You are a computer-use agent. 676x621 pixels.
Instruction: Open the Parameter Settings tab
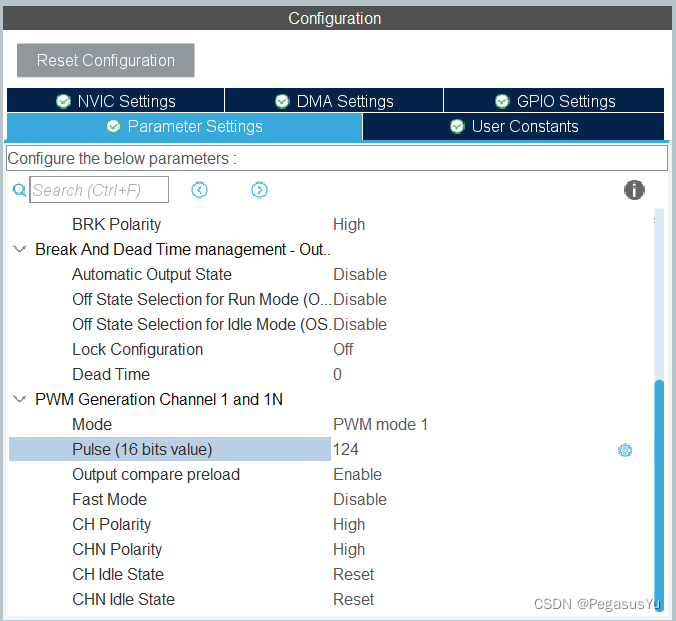tap(184, 126)
